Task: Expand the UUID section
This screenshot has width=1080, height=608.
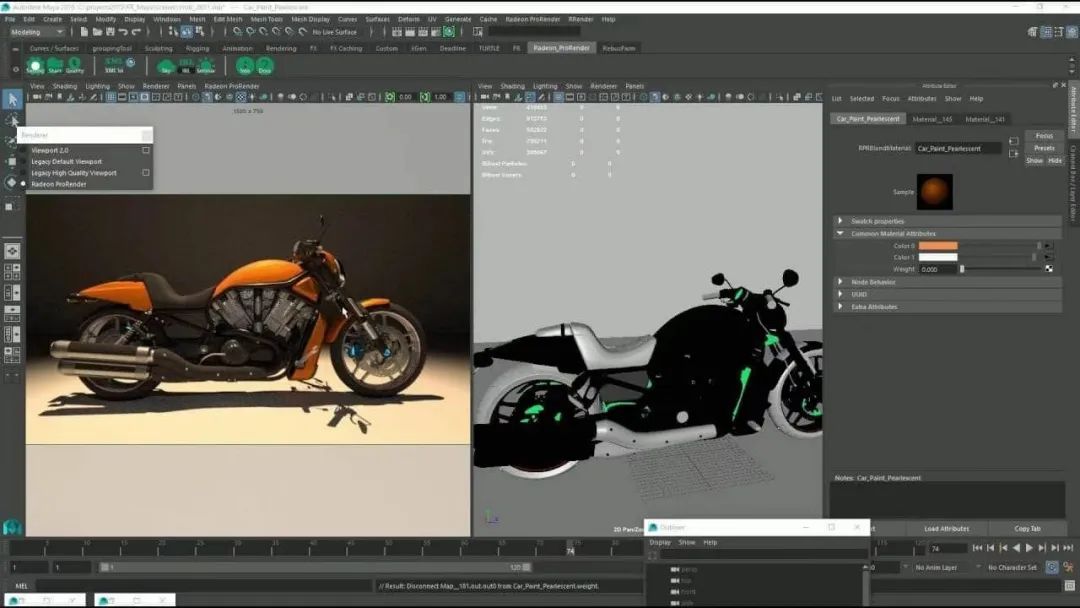Action: (x=946, y=294)
